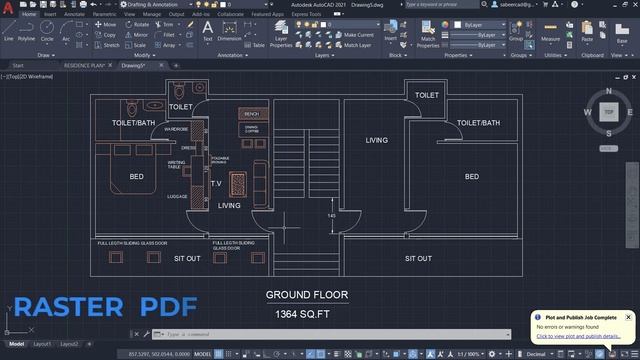Close the Plot and Publish notification
Screen dimensions: 640x360
(628, 317)
